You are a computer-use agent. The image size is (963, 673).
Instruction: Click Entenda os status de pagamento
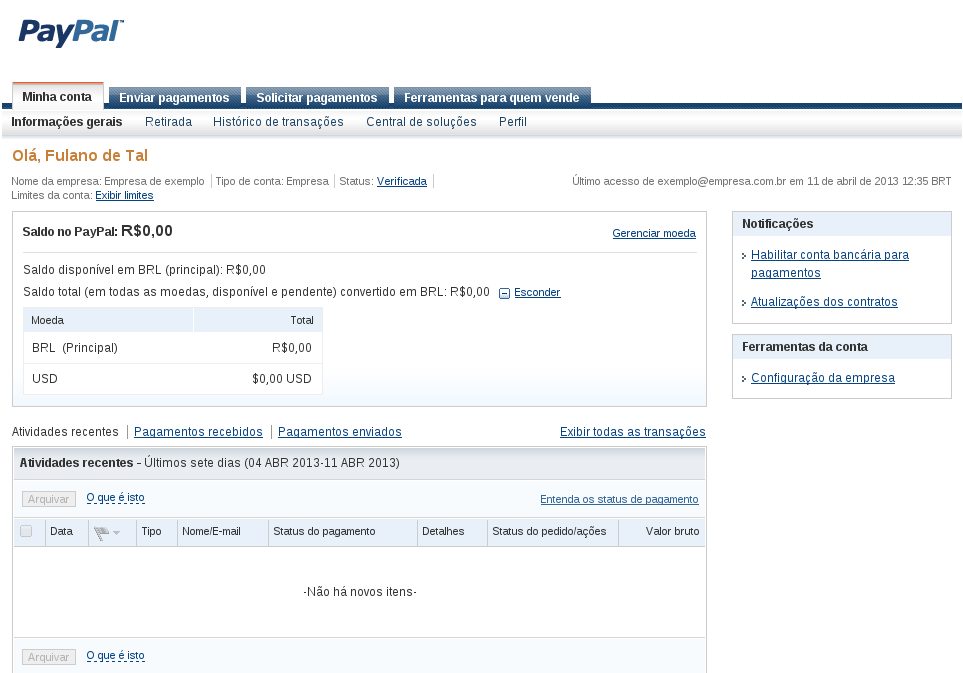pos(619,499)
